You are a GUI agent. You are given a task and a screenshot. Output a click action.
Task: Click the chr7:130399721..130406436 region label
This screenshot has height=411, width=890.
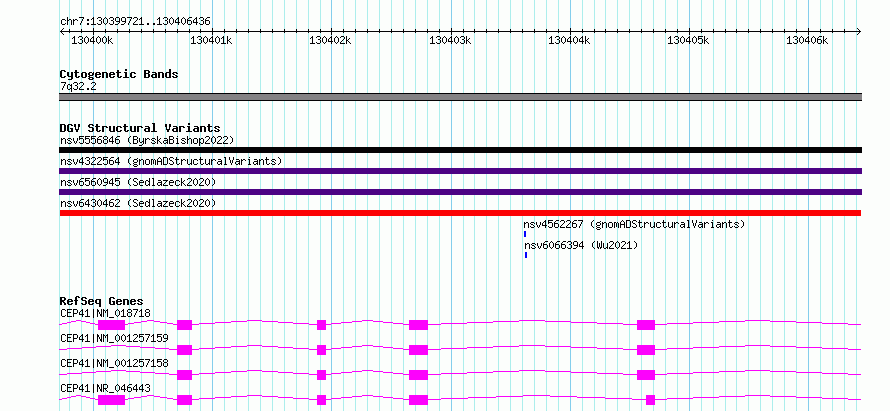[x=135, y=22]
